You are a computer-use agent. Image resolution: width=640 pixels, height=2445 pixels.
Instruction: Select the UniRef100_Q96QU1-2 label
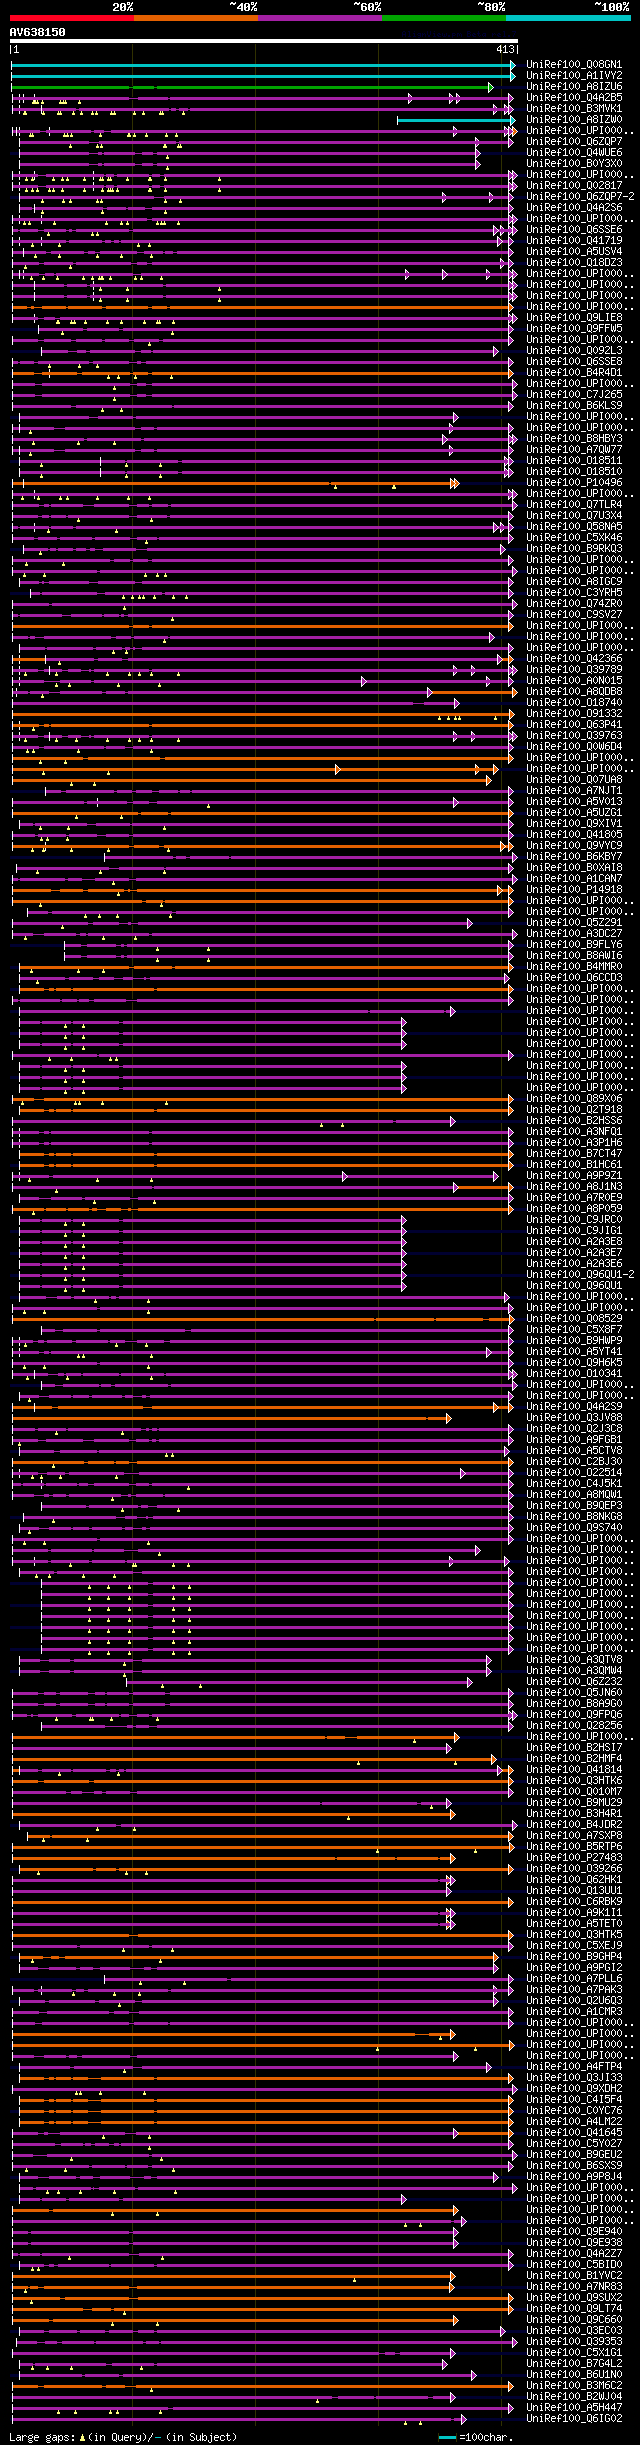coord(580,1275)
